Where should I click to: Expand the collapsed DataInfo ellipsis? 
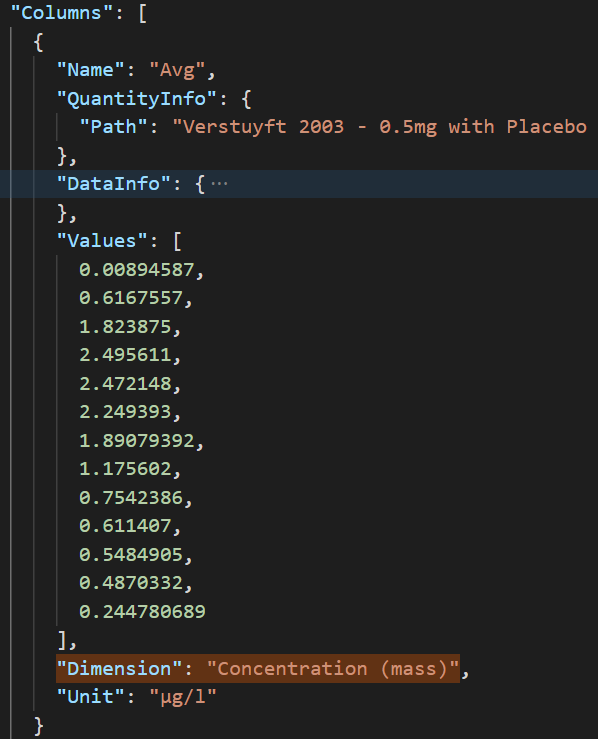click(219, 184)
